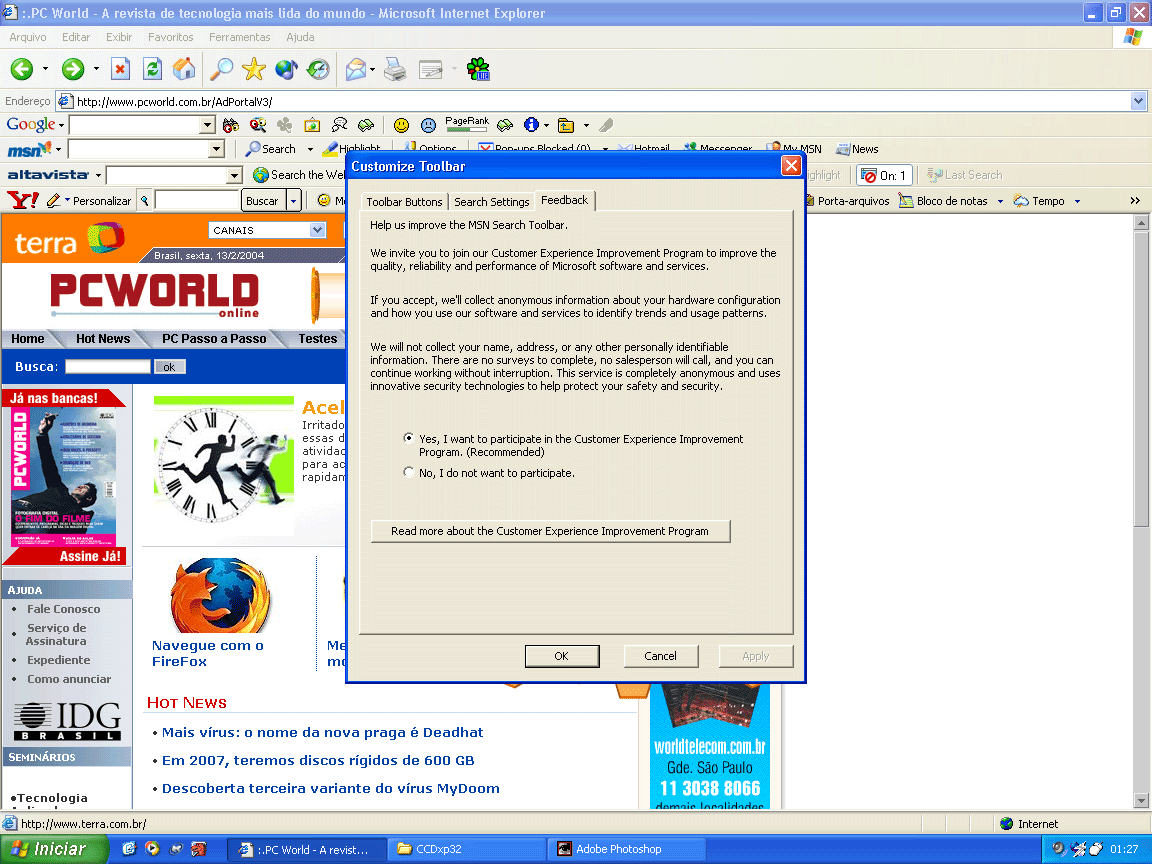This screenshot has width=1152, height=864.
Task: Open Tempo weather on Yahoo toolbar
Action: point(1040,201)
